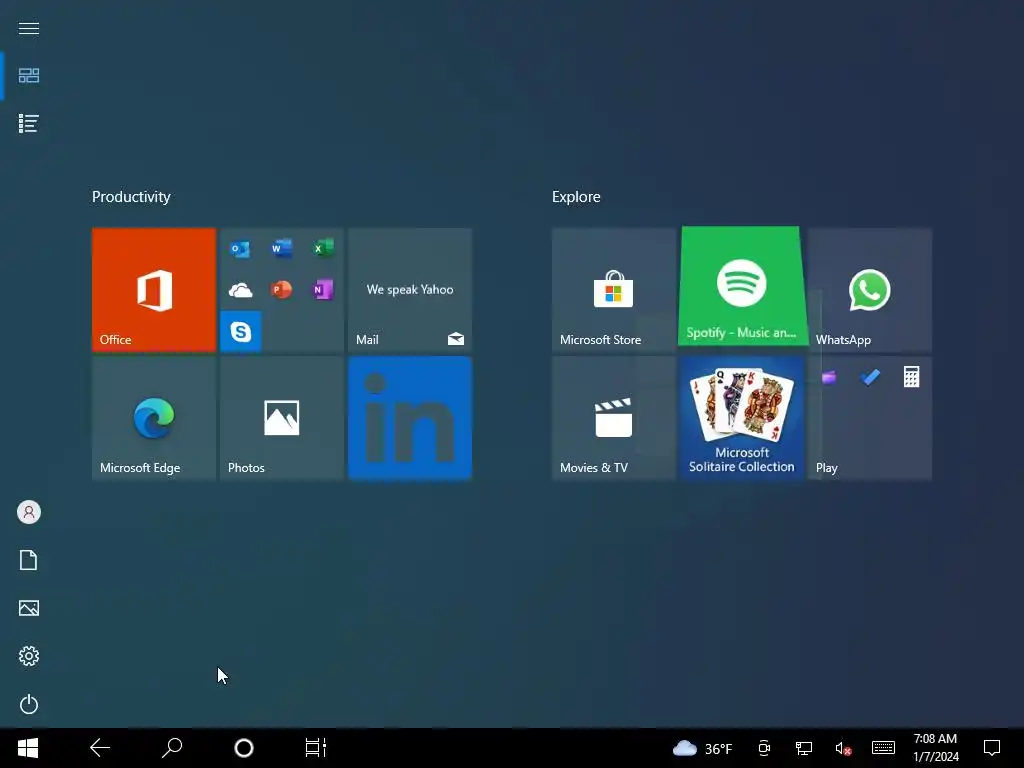Open the Office tile

pyautogui.click(x=153, y=289)
